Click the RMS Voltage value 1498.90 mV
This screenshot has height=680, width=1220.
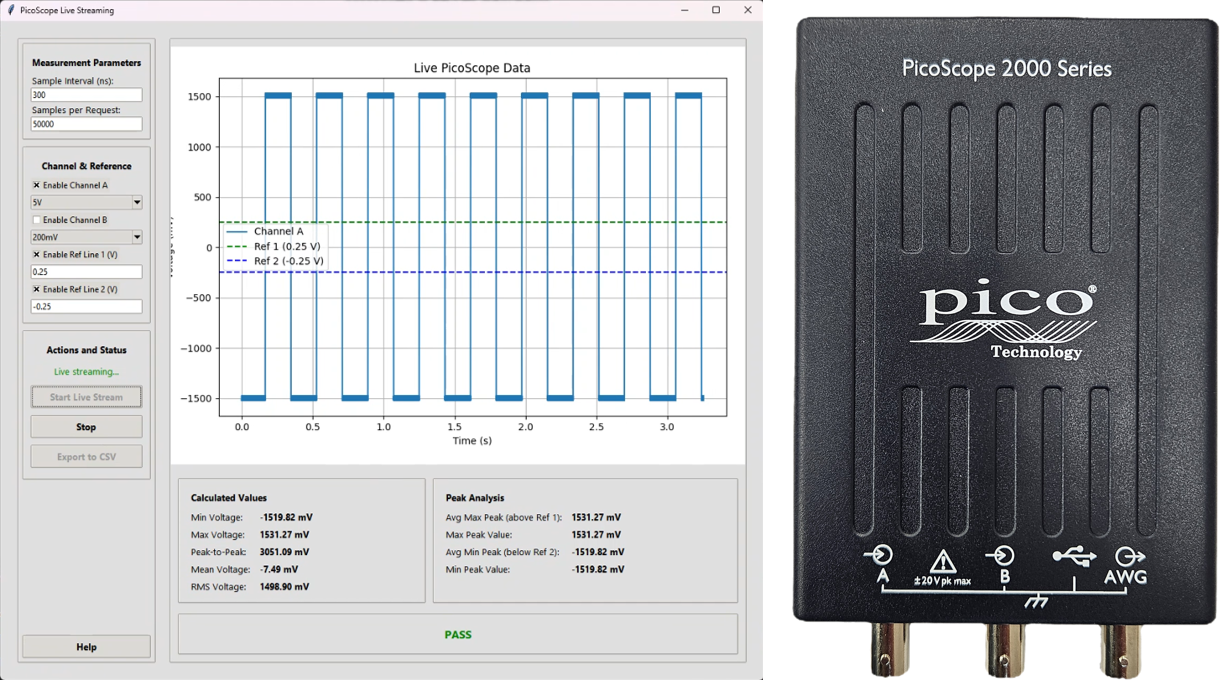click(x=286, y=587)
